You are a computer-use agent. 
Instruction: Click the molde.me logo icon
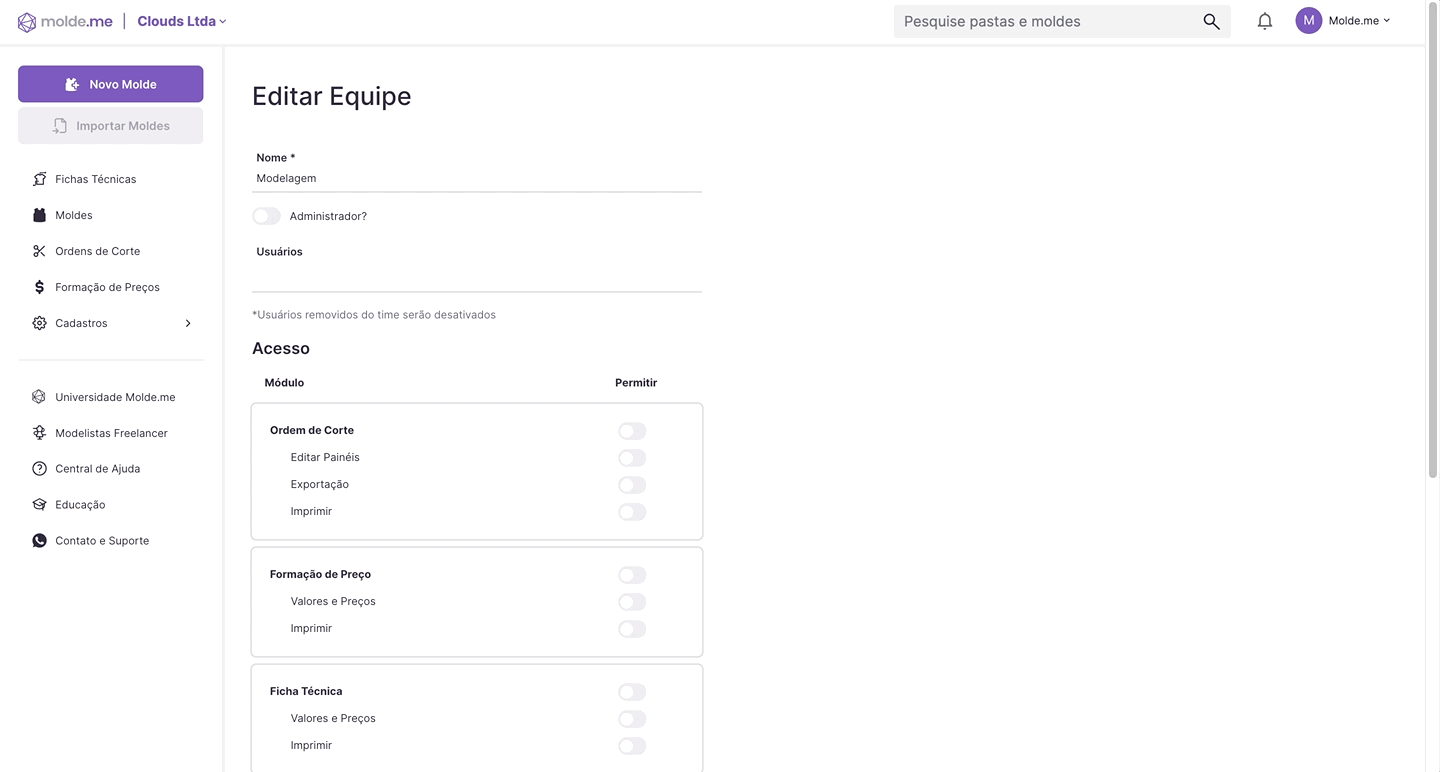[x=27, y=22]
